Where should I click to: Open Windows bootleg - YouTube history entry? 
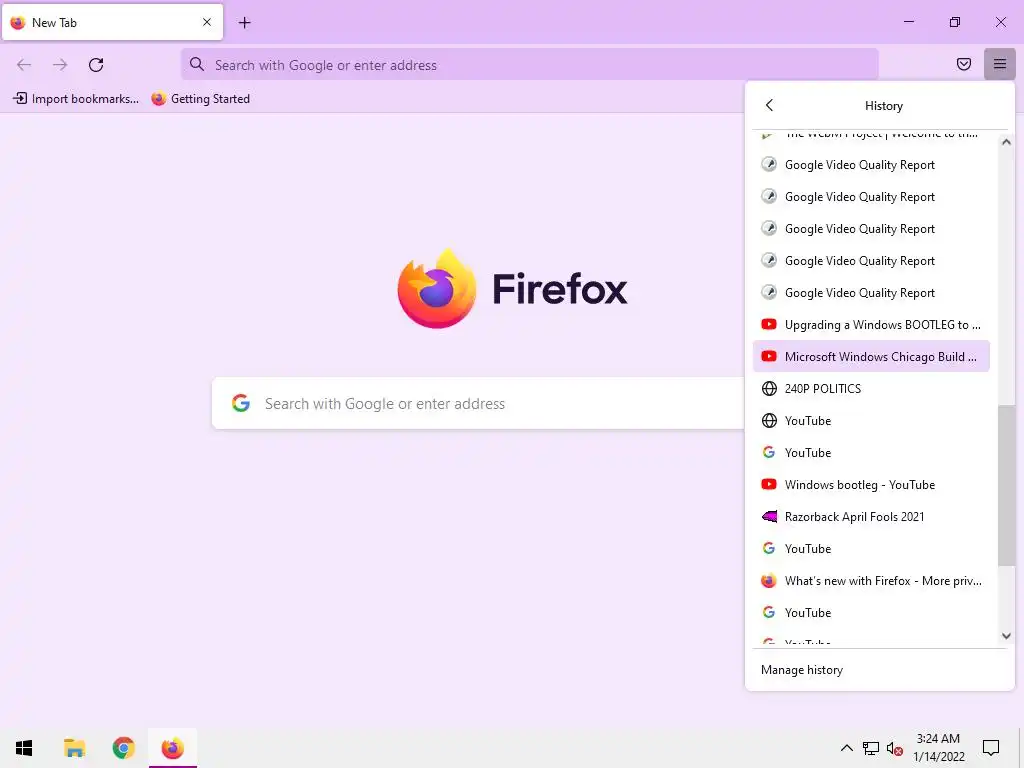click(x=871, y=485)
